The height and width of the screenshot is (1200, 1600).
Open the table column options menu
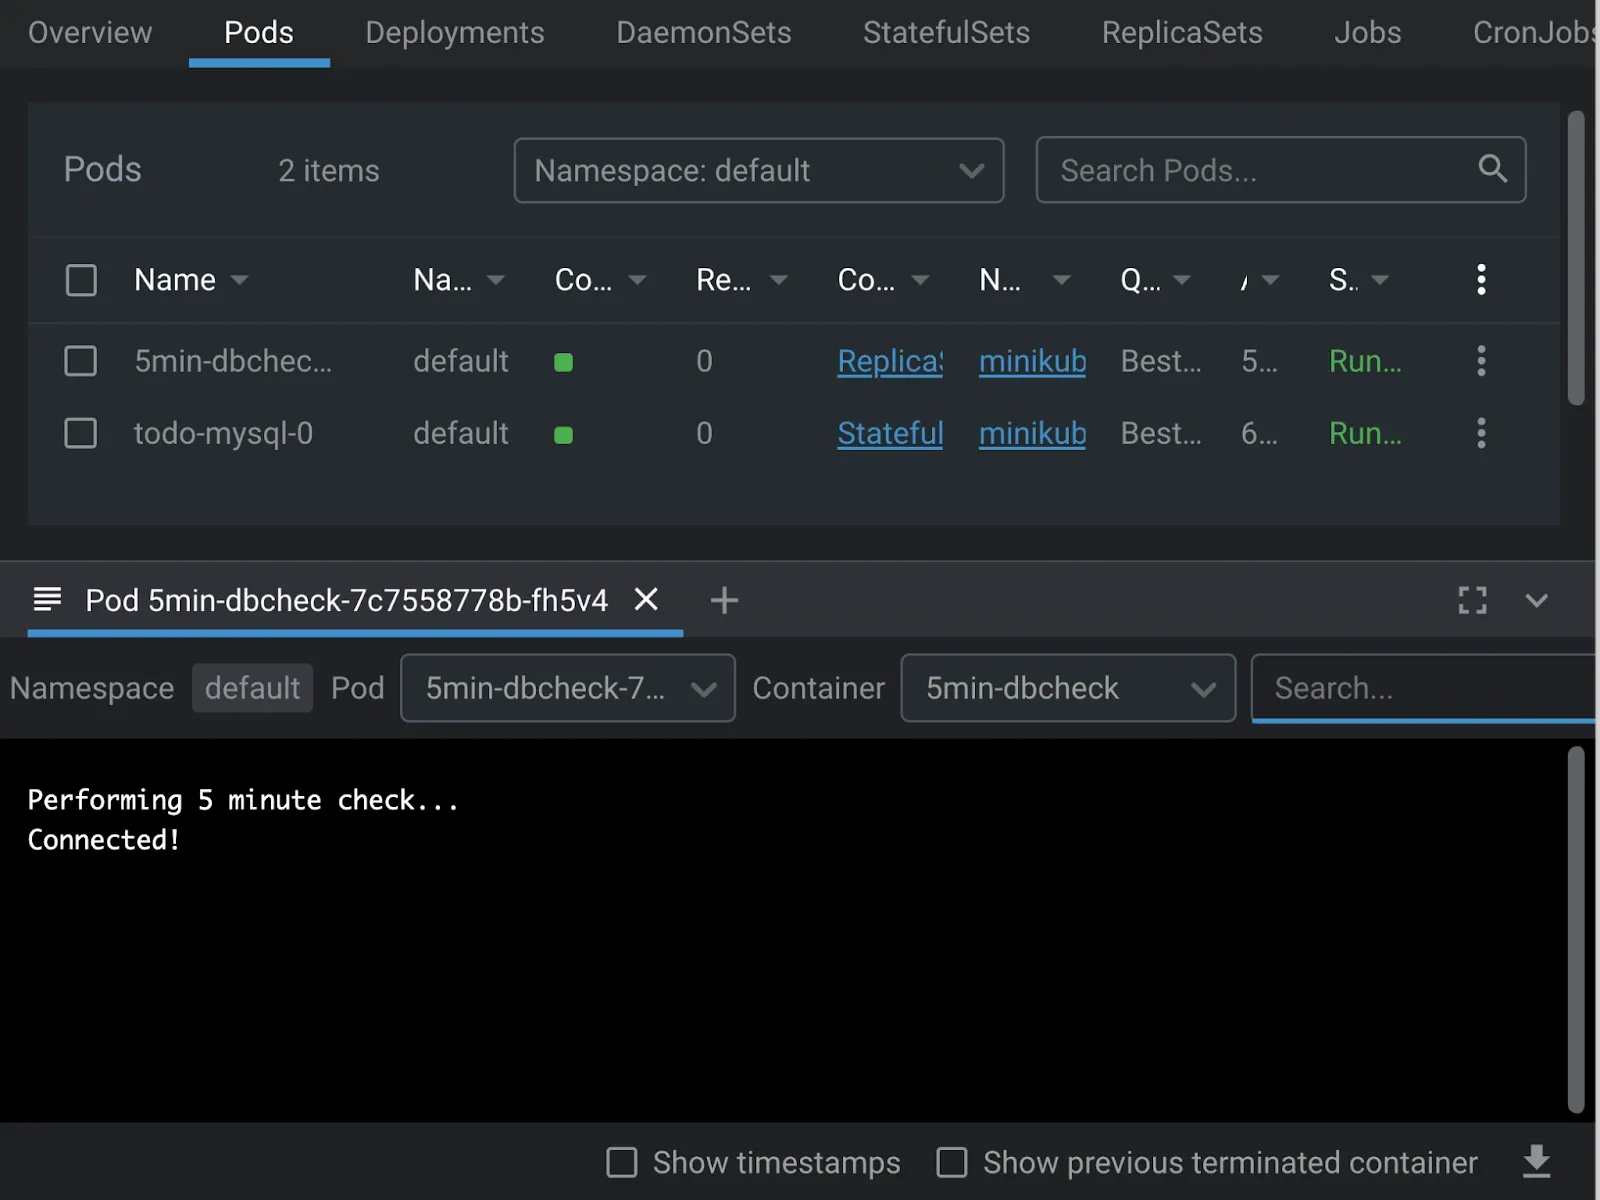[x=1481, y=280]
